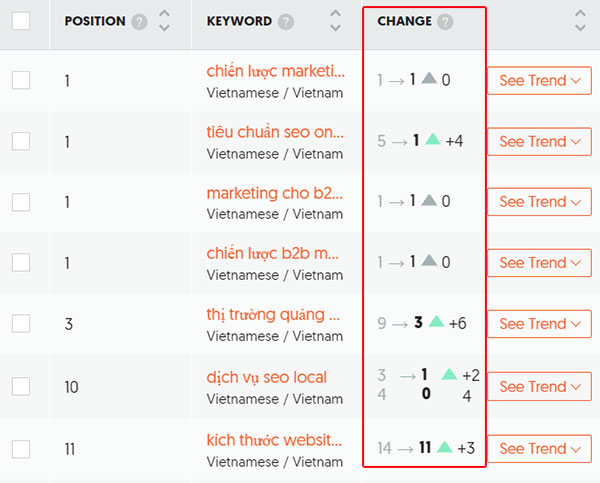Expand See Trend for 'tiêu chuẩn seo on...' row
The height and width of the screenshot is (483, 600).
(x=540, y=142)
